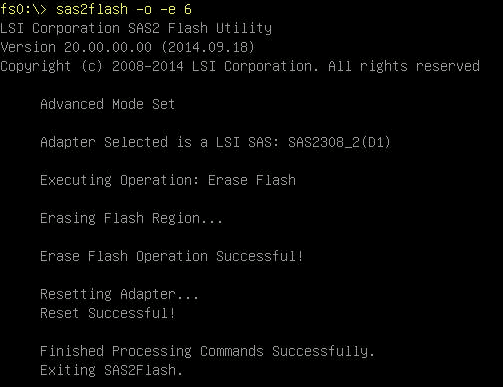
Task: Click the Copyright 2008-2014 line
Action: click(x=240, y=66)
